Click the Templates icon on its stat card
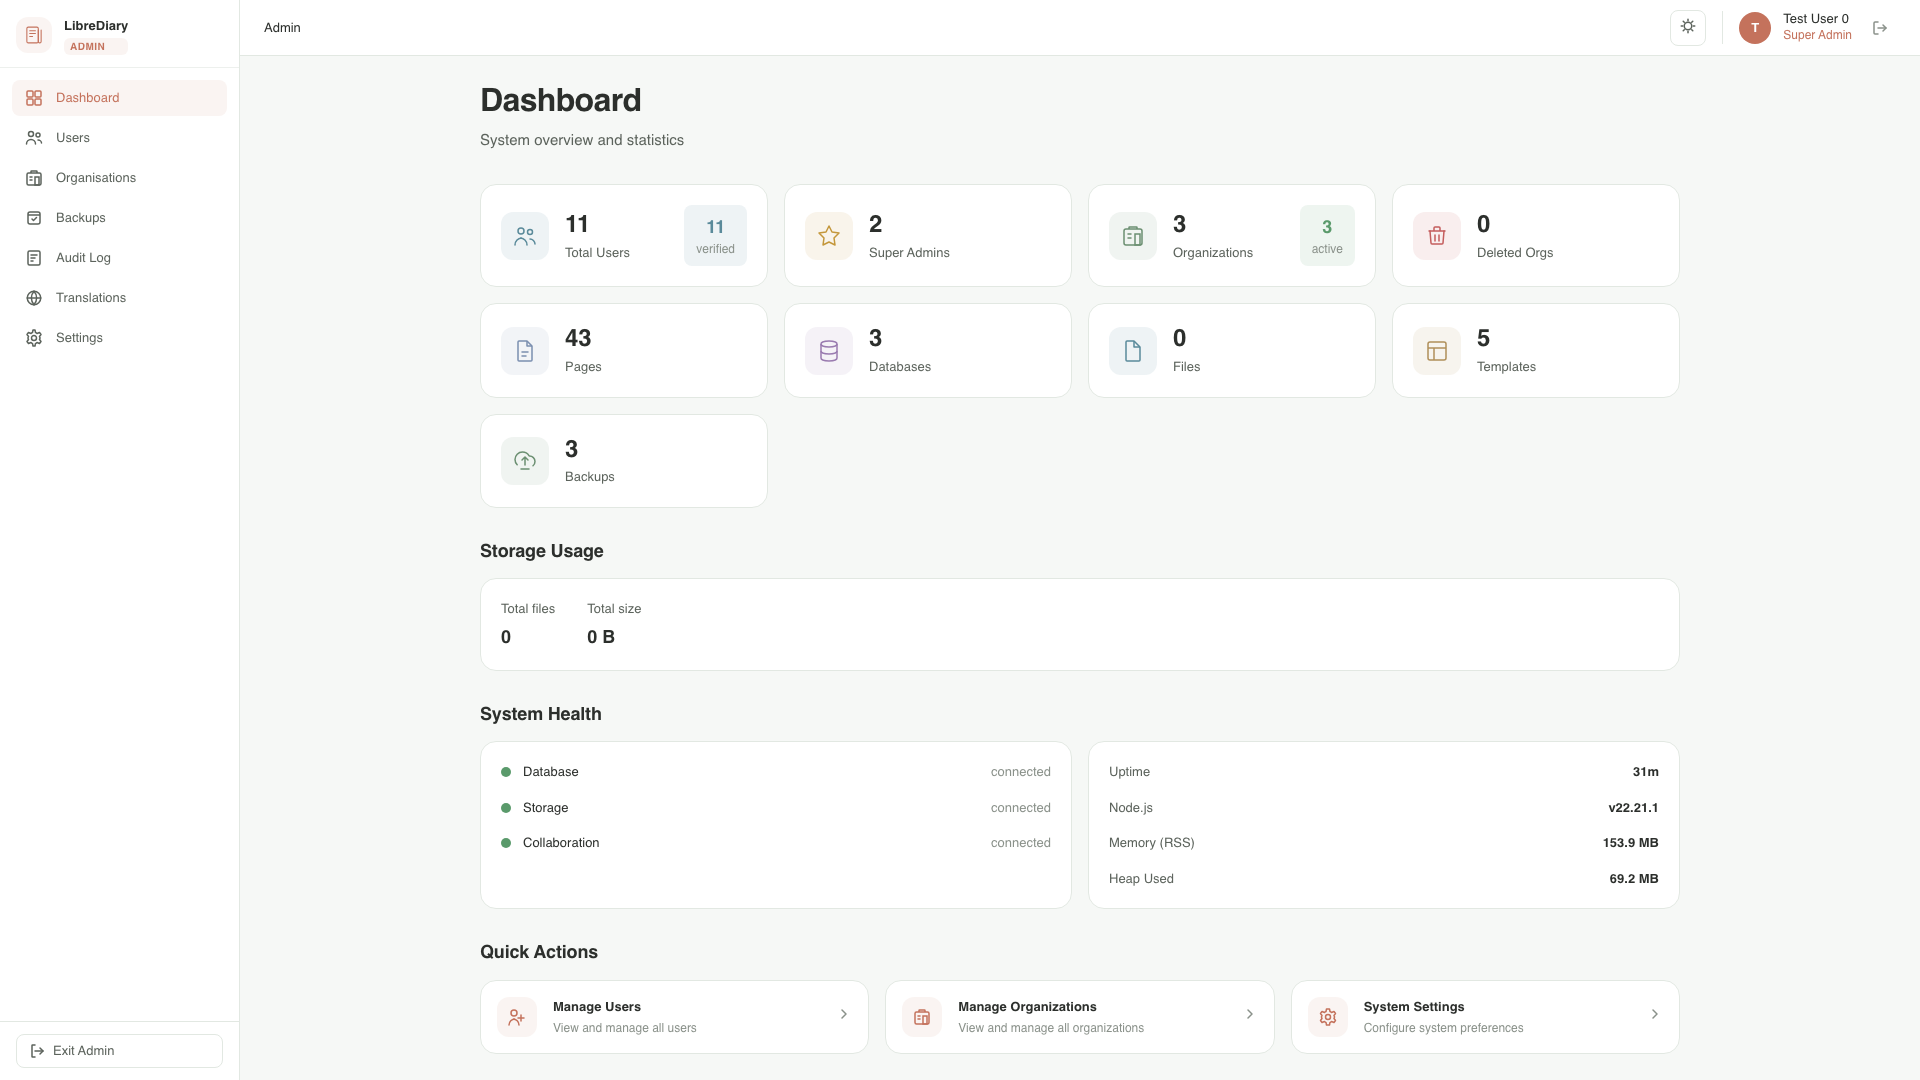The width and height of the screenshot is (1920, 1080). (1436, 350)
